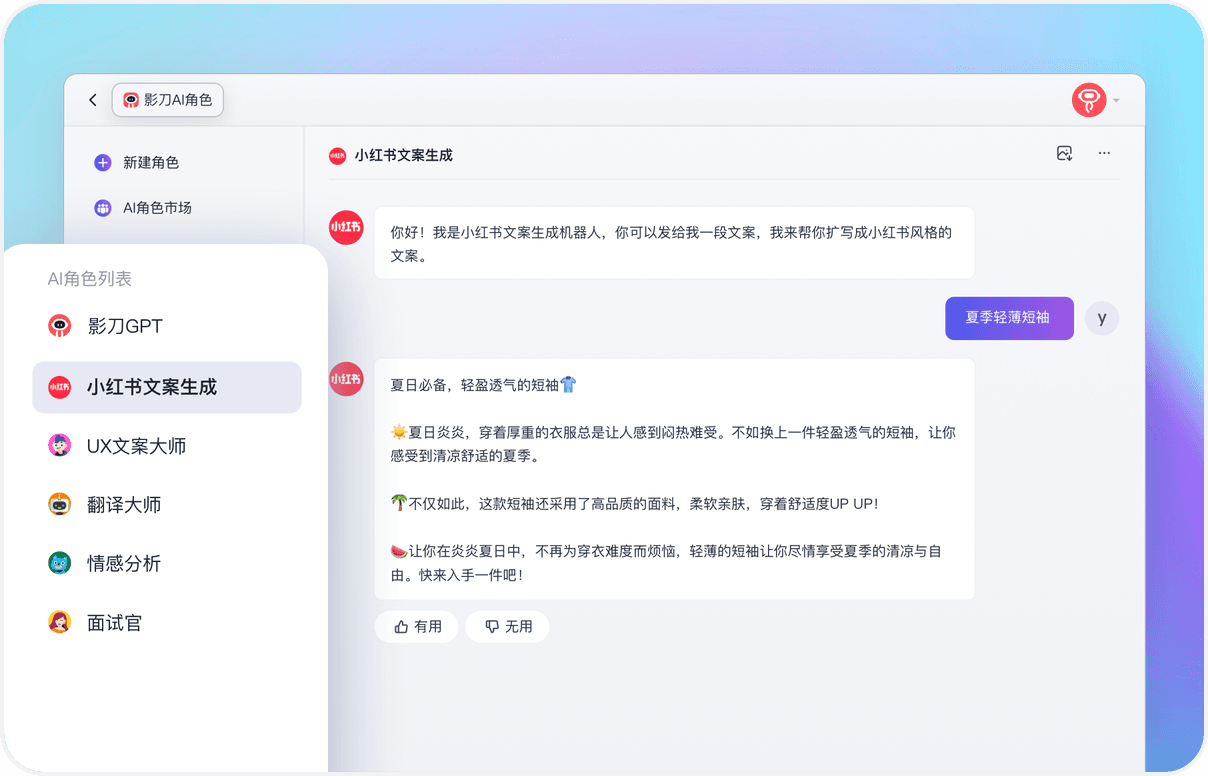The width and height of the screenshot is (1208, 776).
Task: Open the AI角色市场 entry
Action: coord(156,208)
